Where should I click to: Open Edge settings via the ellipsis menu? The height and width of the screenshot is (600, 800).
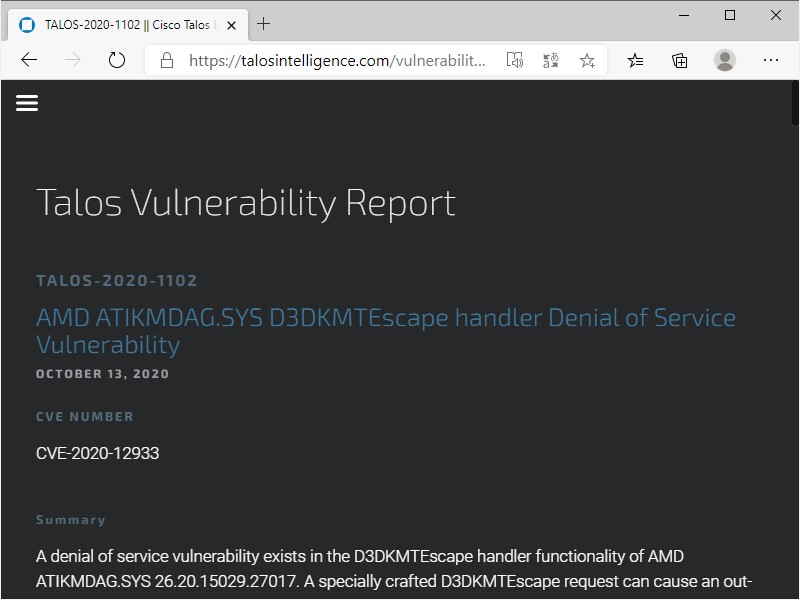(771, 60)
